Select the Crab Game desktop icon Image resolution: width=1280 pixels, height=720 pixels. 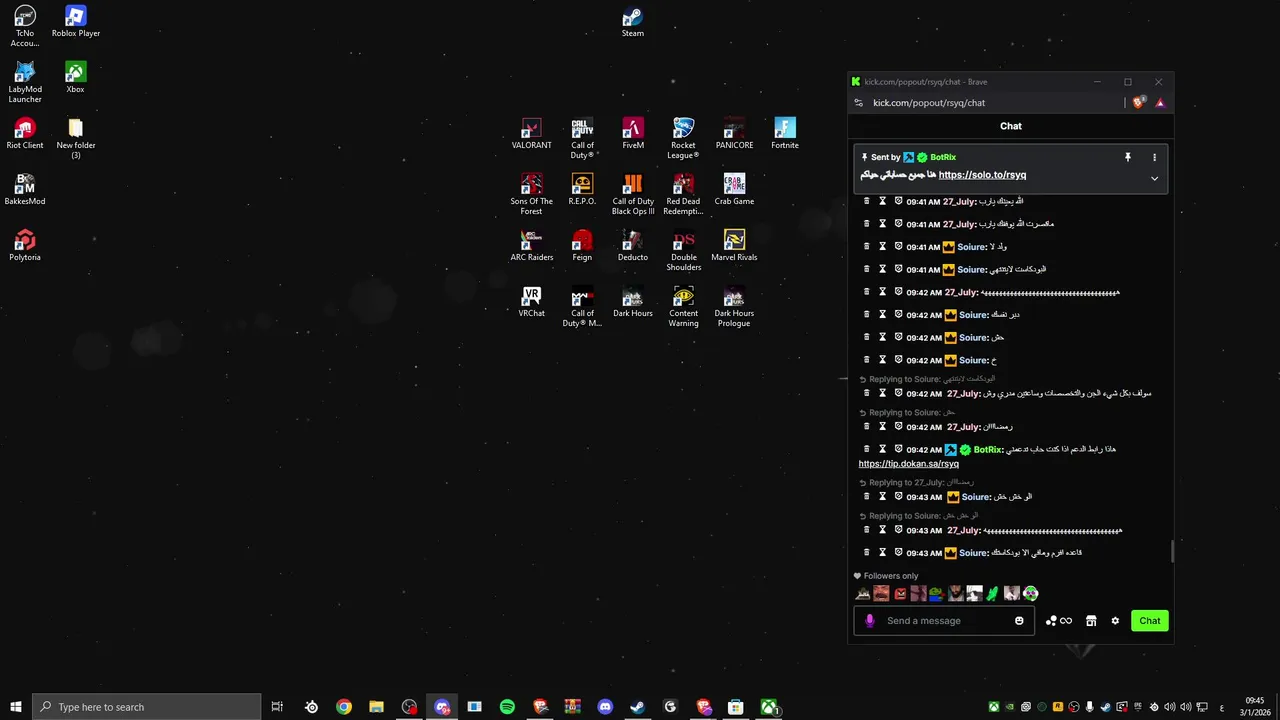pos(734,190)
